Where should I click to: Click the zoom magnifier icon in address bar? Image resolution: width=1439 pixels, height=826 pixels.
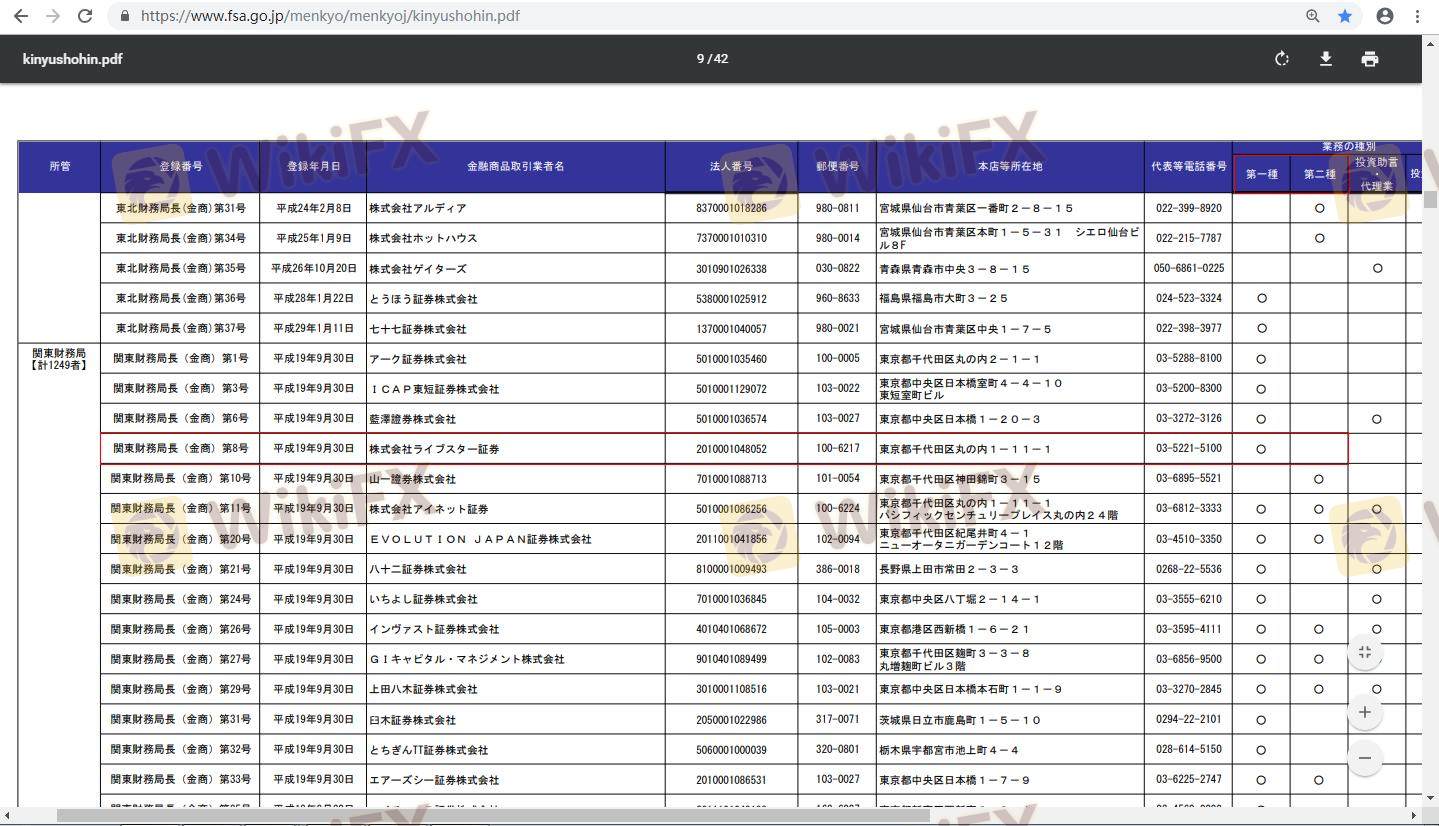coord(1313,16)
